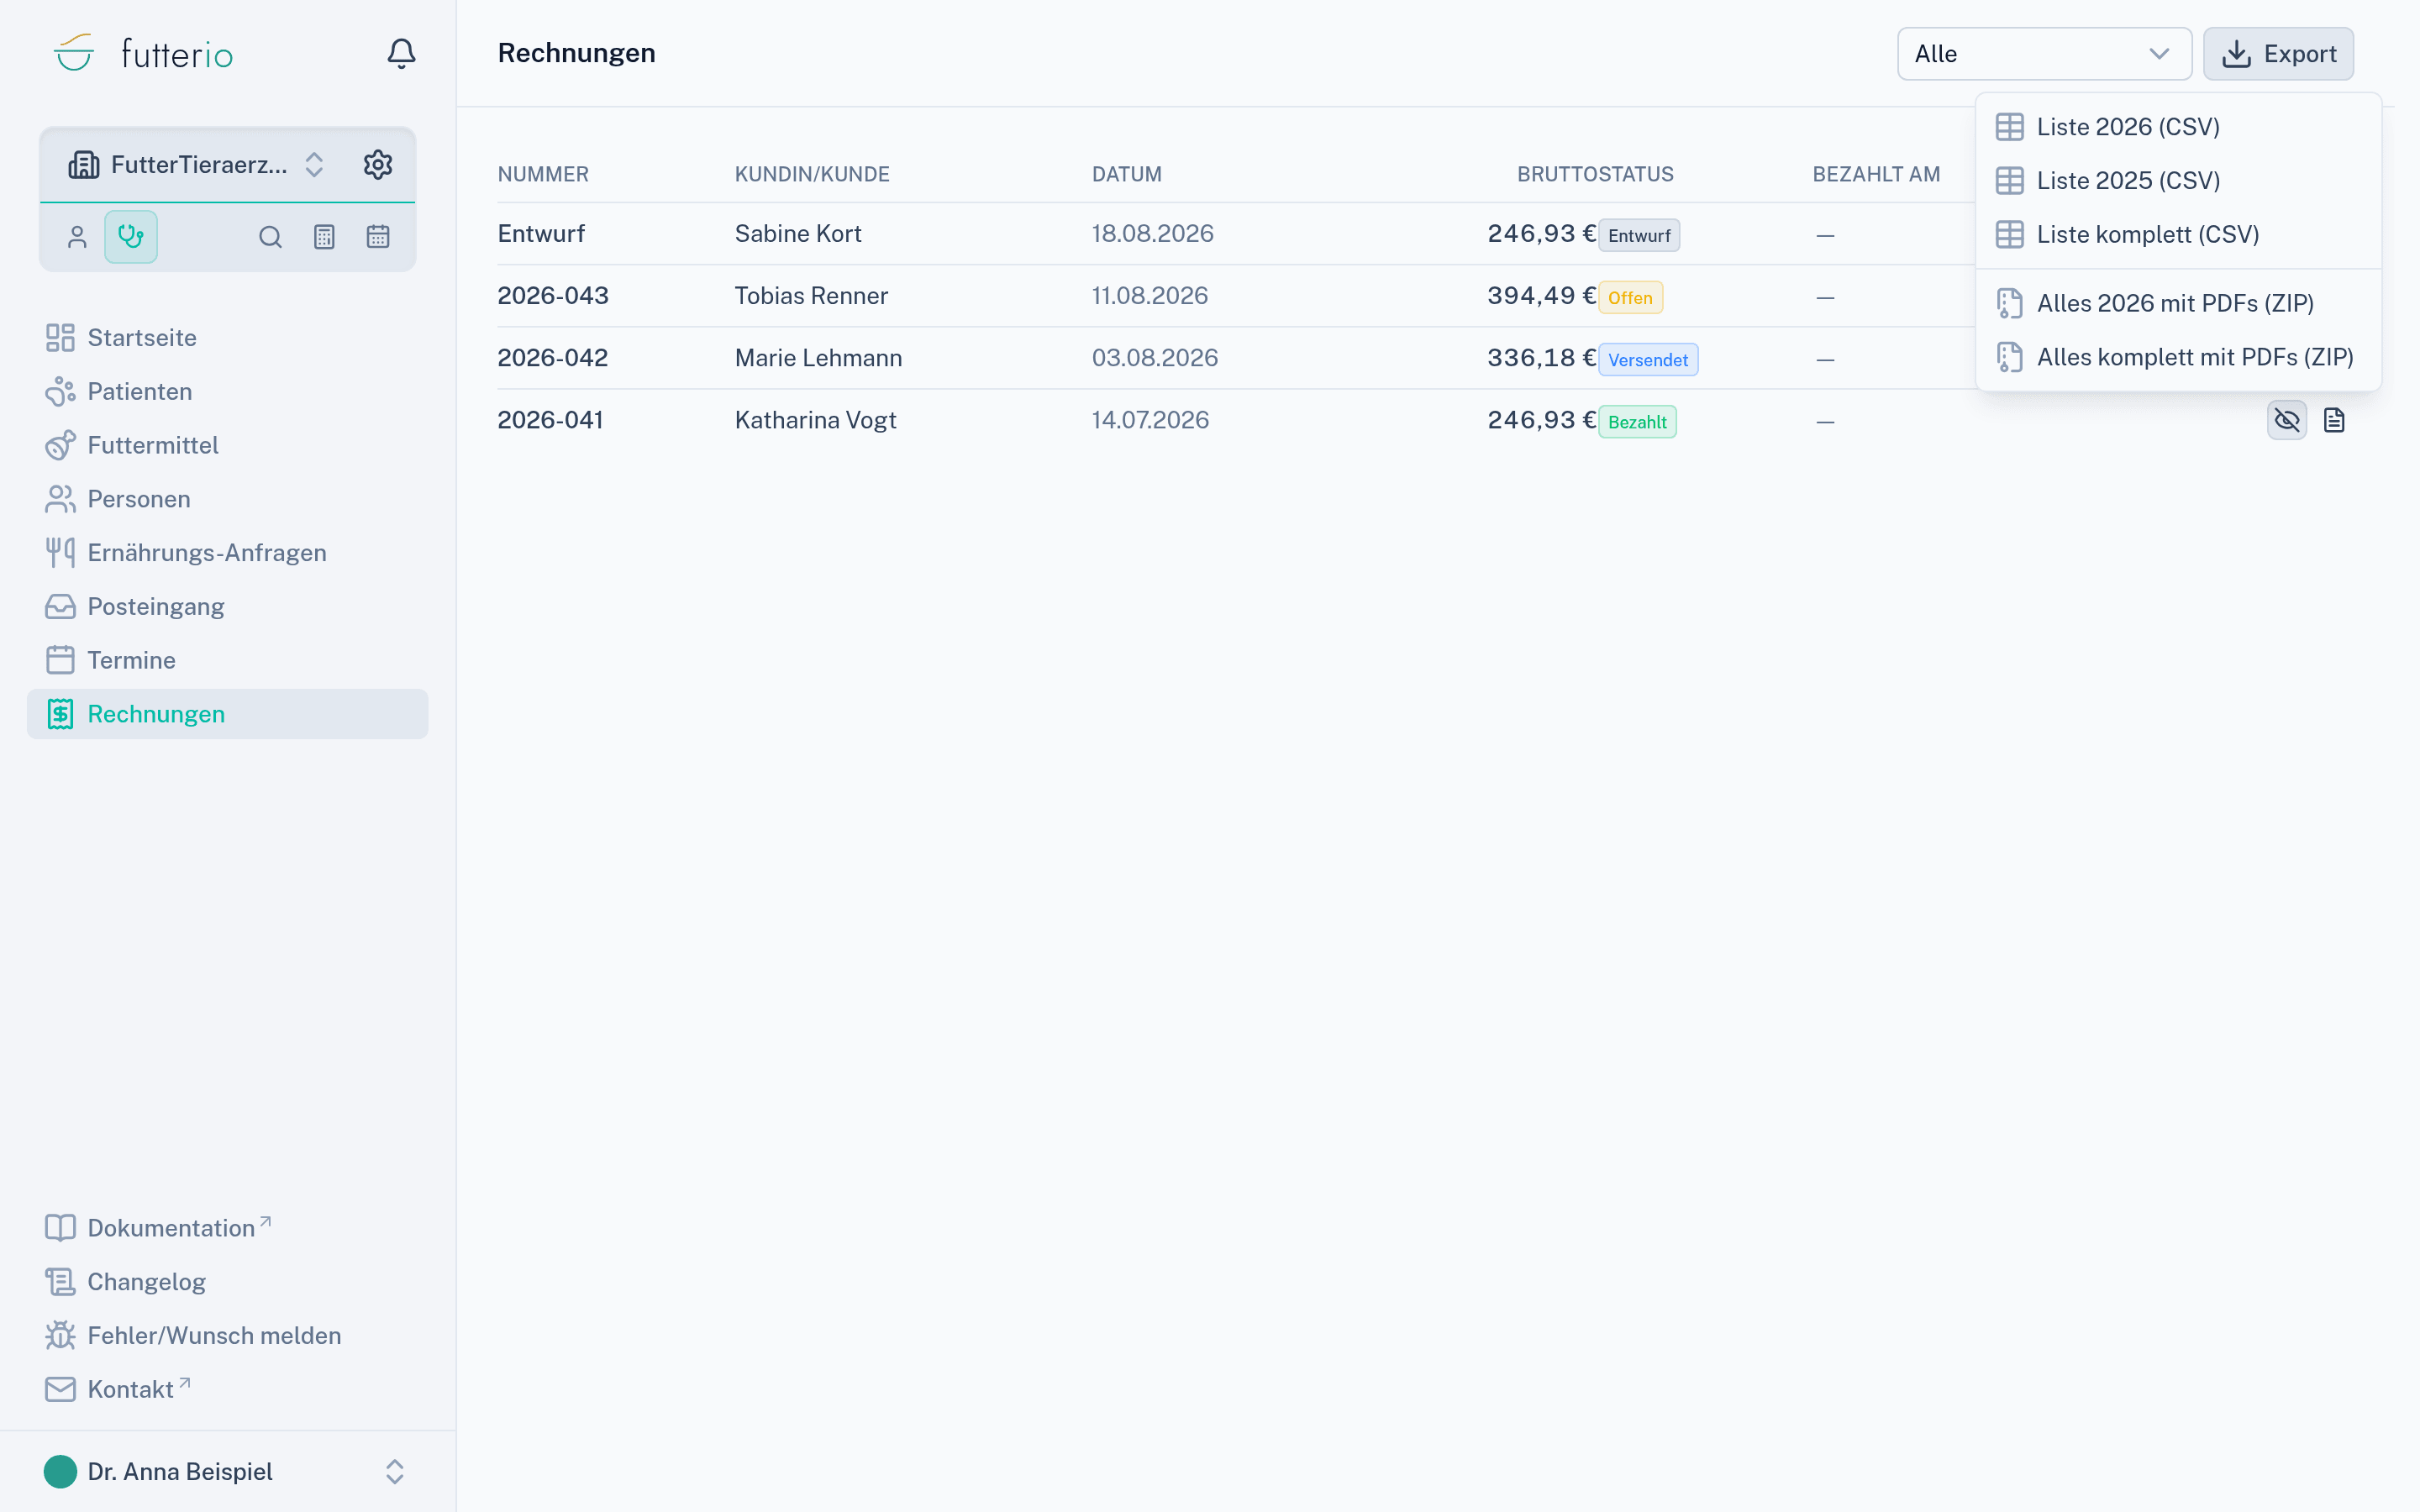Click the futterio logo
2420x1512 pixels.
tap(143, 53)
